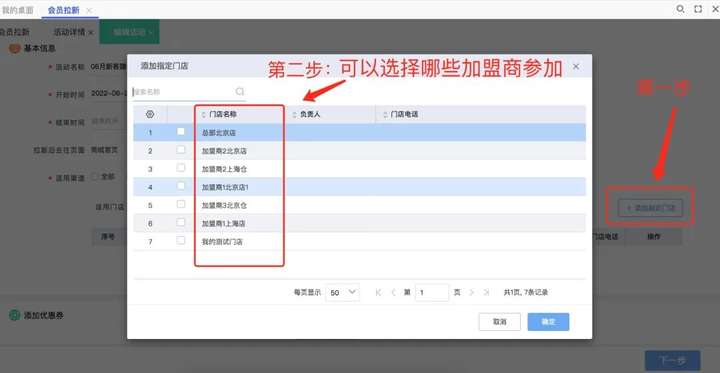Click the 添加指定门店 button behind the dialog
This screenshot has width=720, height=373.
(x=650, y=208)
